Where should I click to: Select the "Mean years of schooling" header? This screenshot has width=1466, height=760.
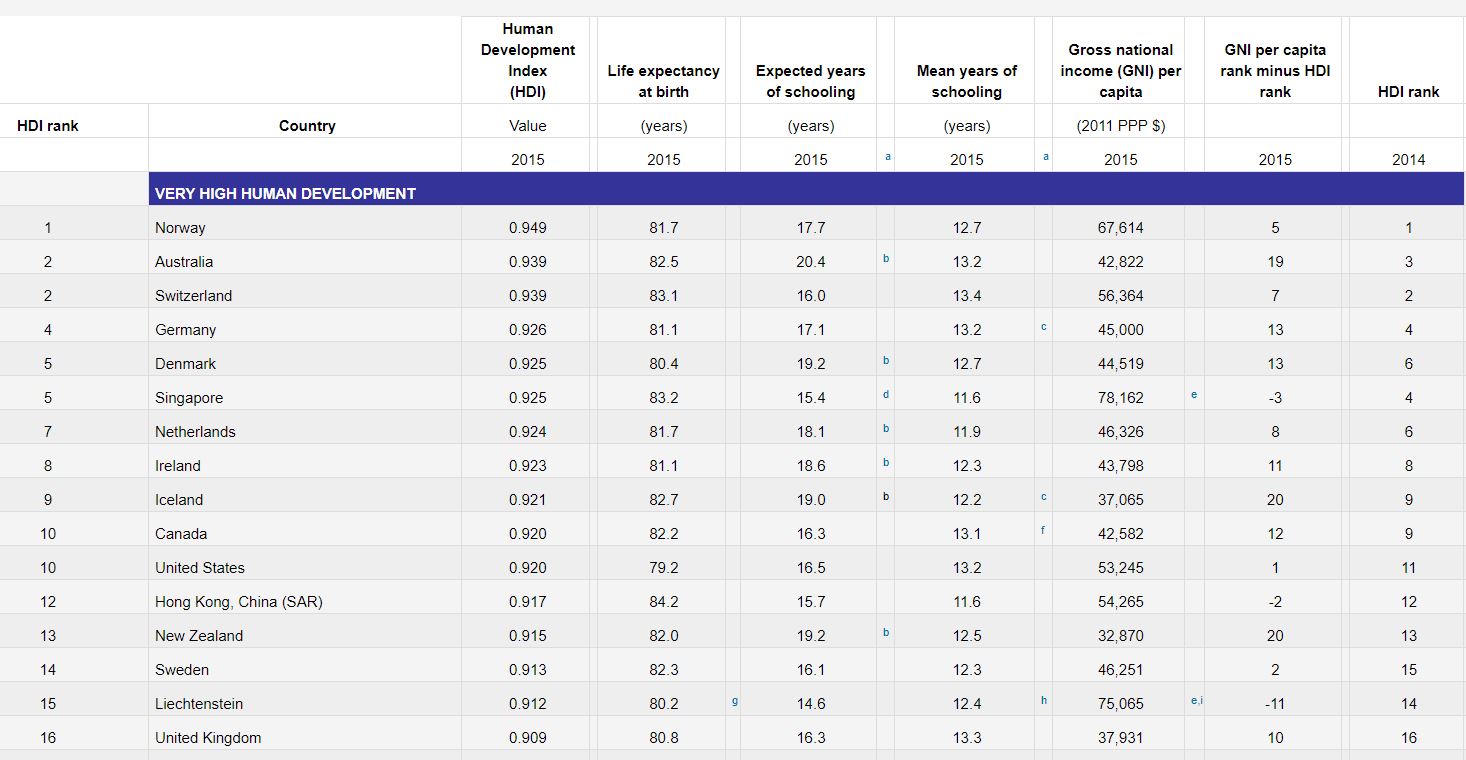(x=966, y=81)
